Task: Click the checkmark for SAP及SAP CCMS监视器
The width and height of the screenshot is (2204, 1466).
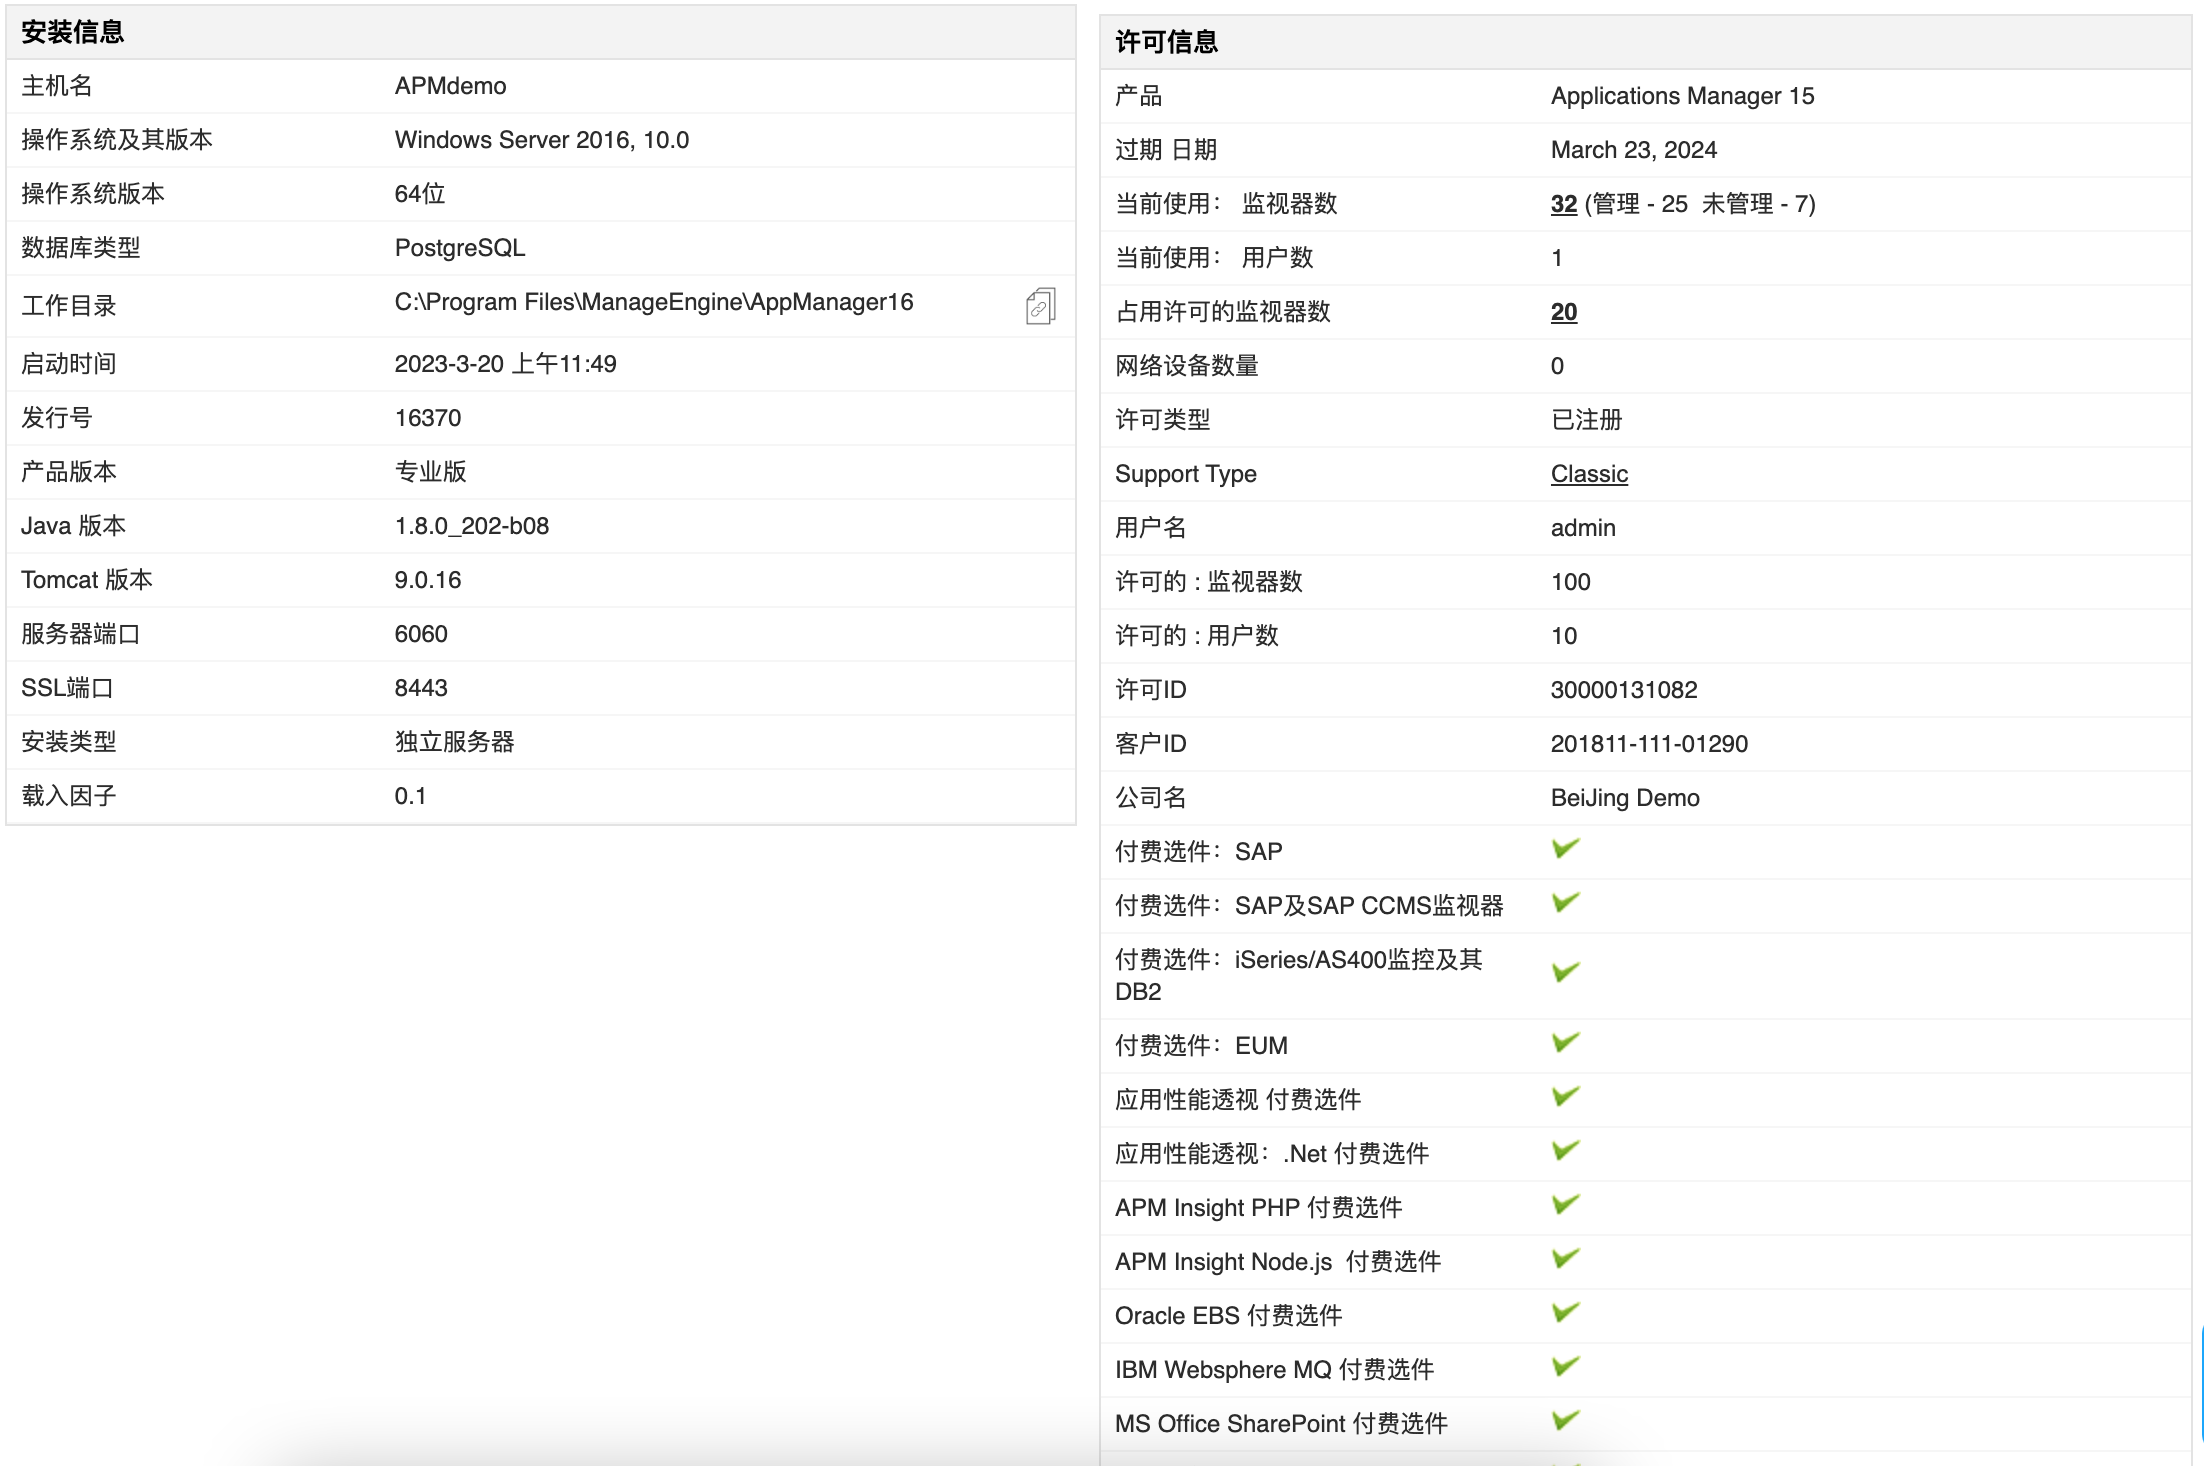Action: coord(1566,903)
